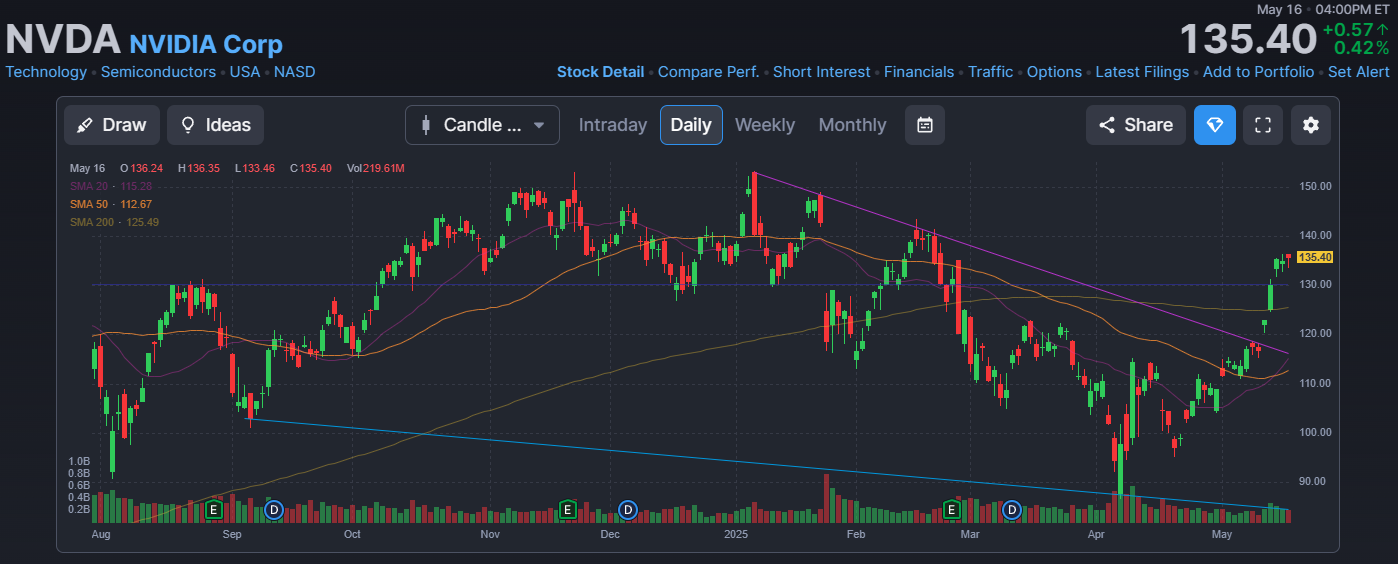
Task: Click the Aug label on time axis
Action: [x=101, y=535]
